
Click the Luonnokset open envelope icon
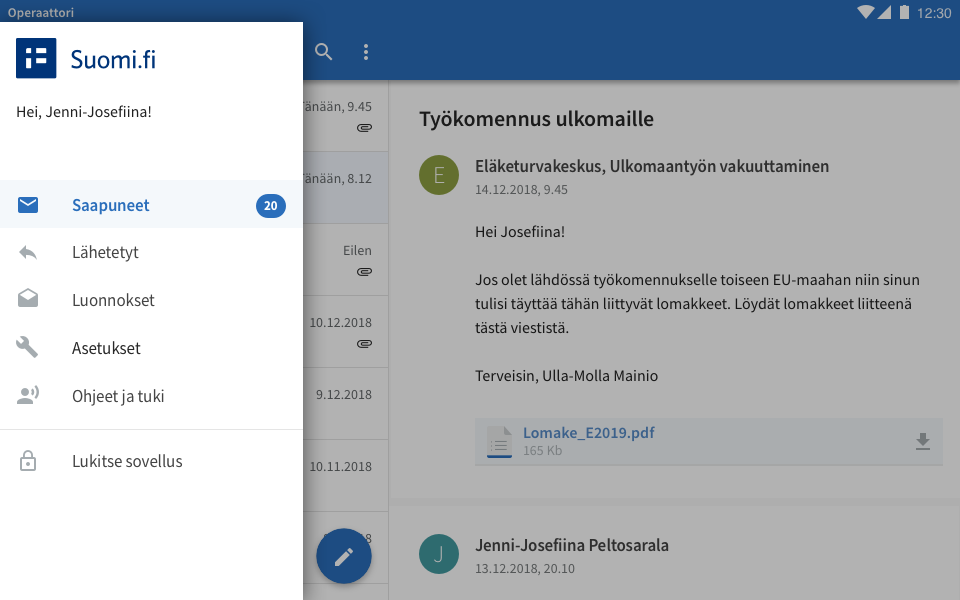[28, 298]
